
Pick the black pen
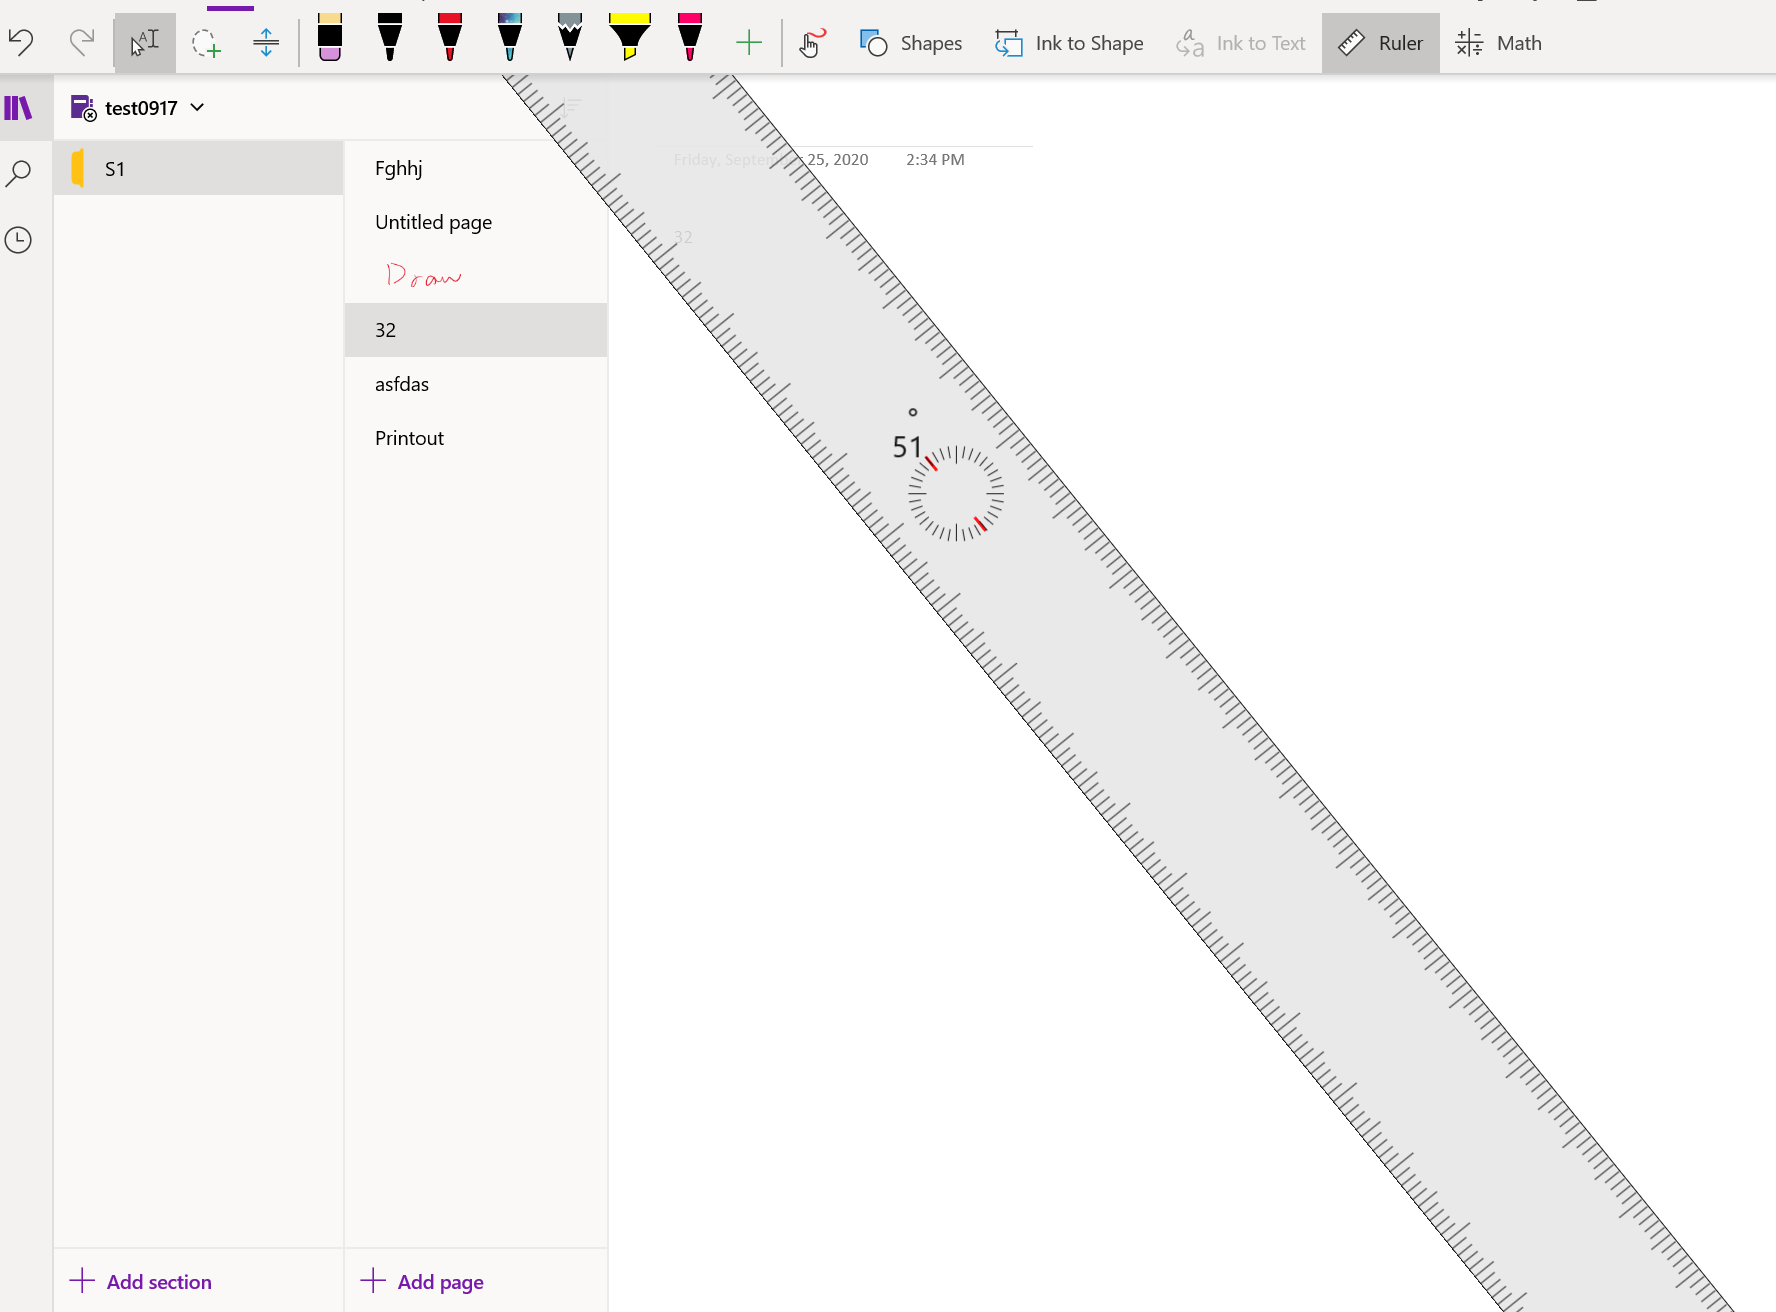click(390, 38)
